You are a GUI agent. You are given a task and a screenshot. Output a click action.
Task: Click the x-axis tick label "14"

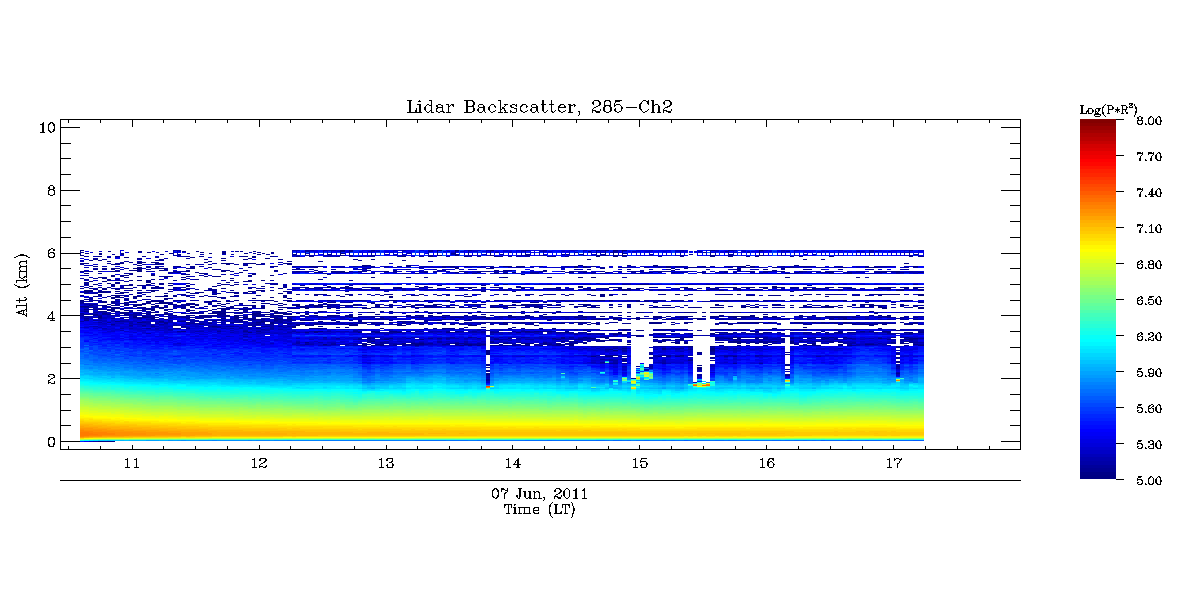tap(512, 463)
